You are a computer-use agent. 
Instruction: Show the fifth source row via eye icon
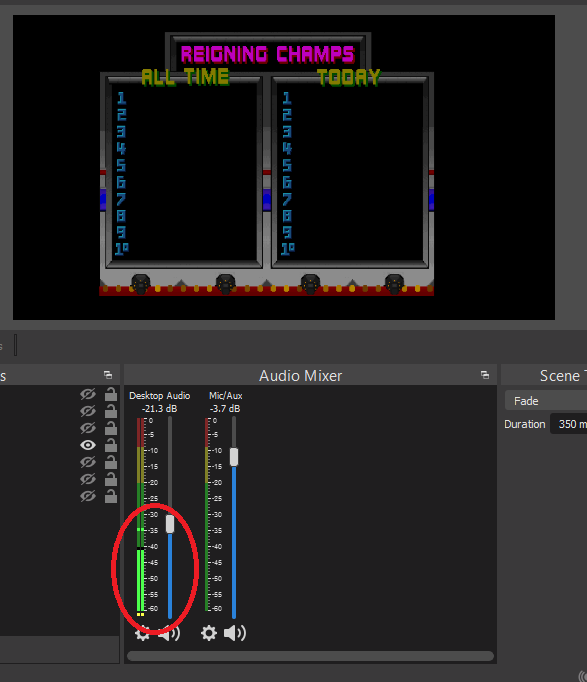[x=88, y=462]
